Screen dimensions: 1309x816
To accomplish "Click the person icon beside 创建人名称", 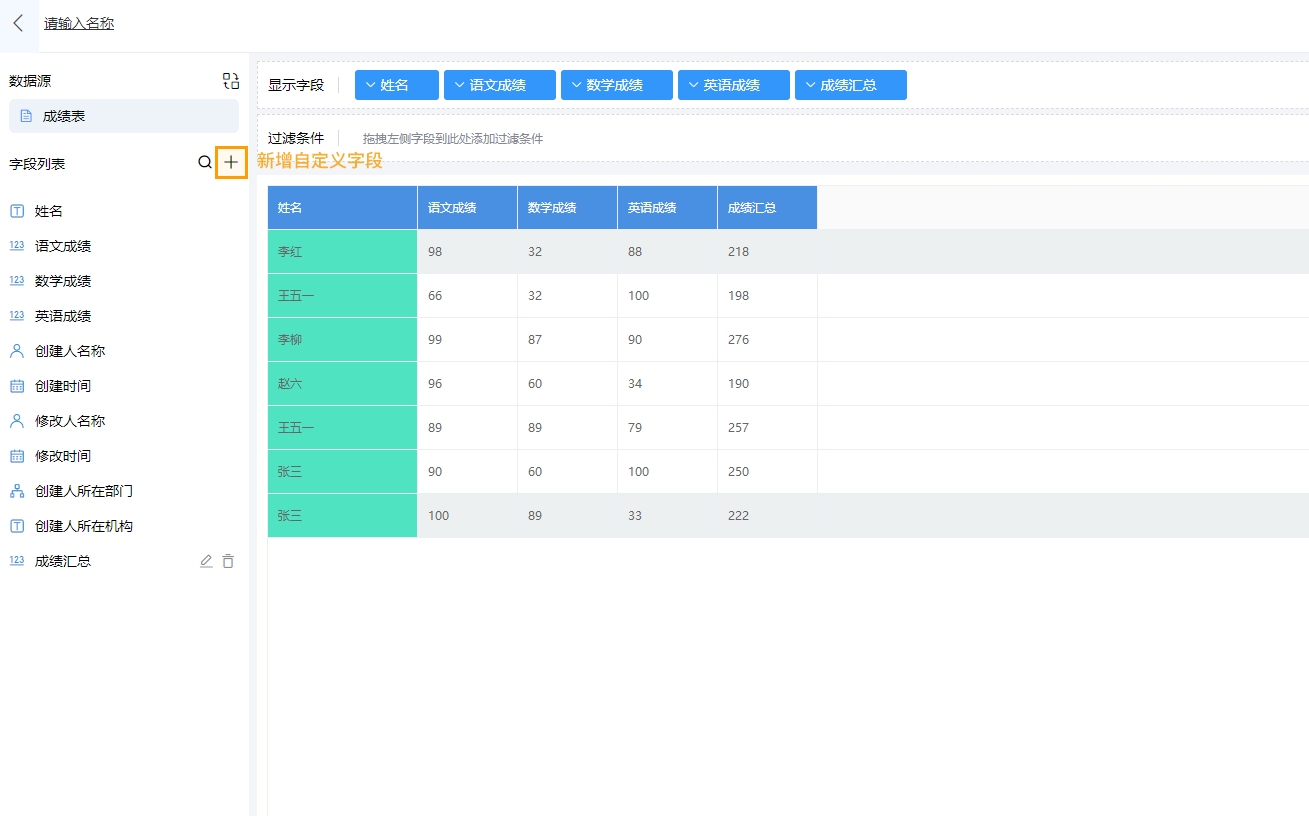I will pyautogui.click(x=17, y=350).
